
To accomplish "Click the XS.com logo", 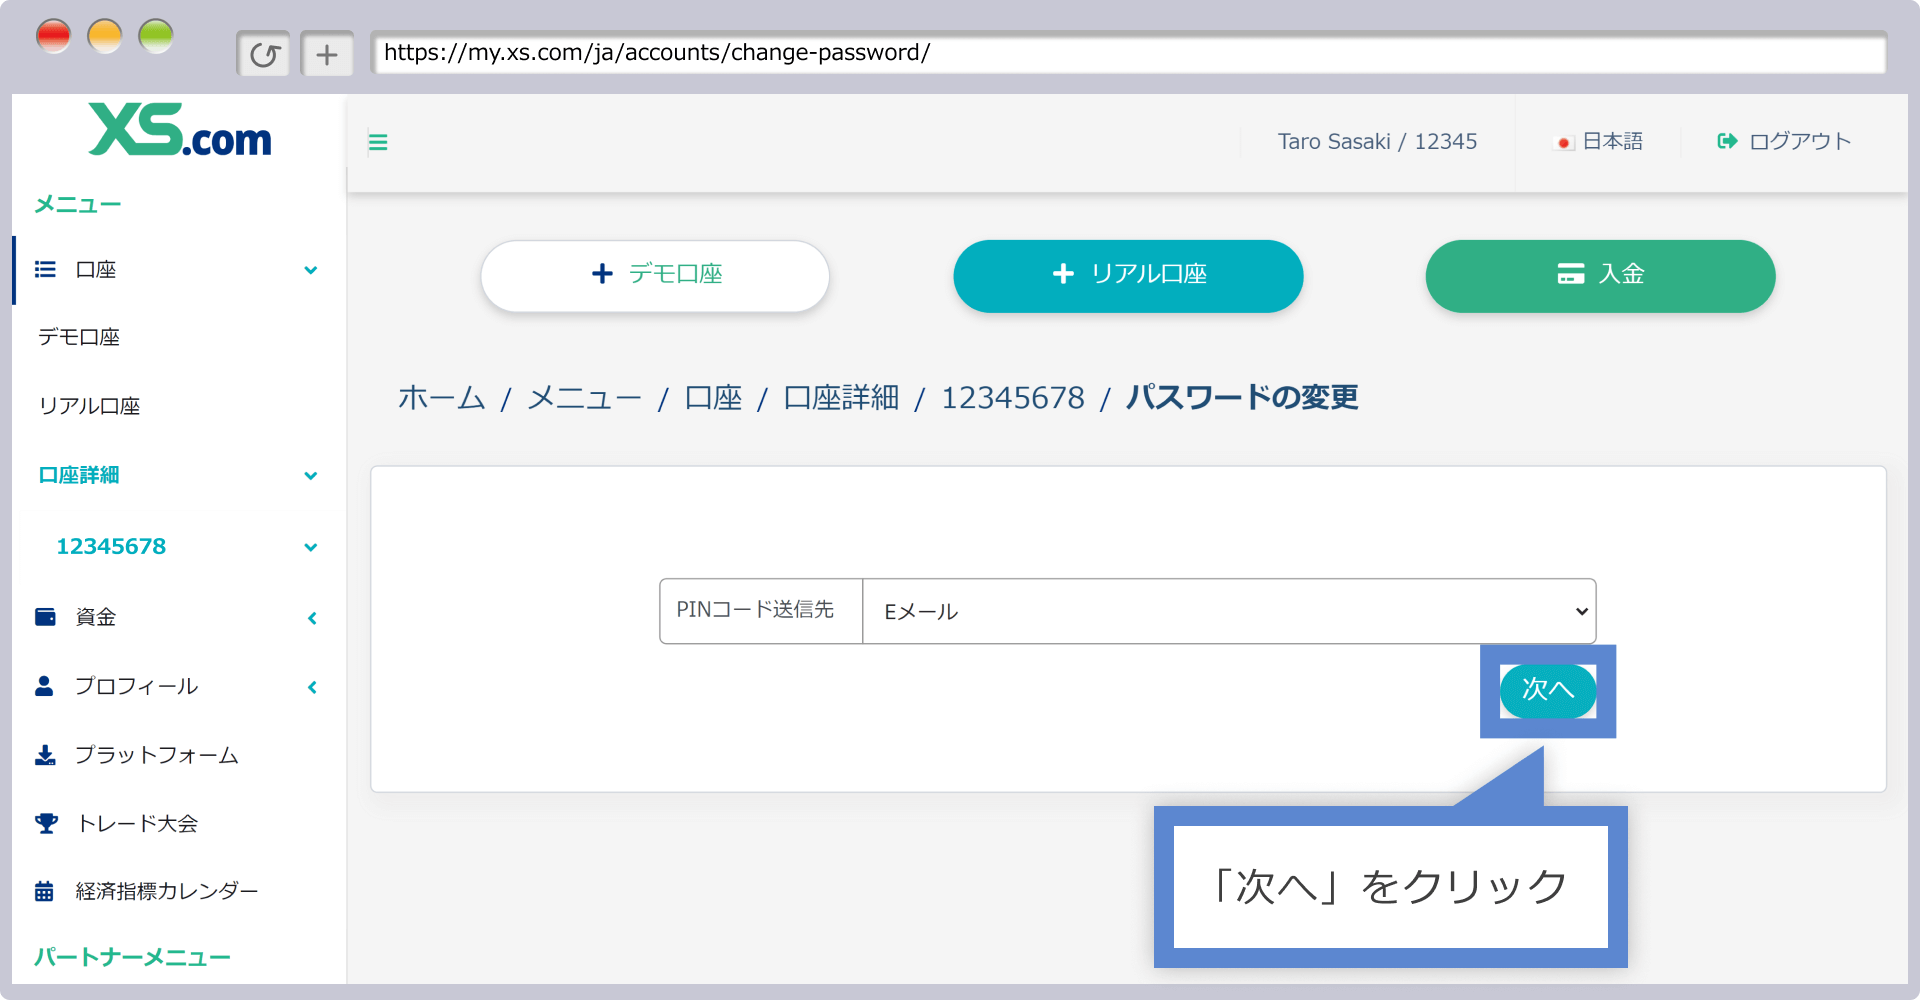I will coord(180,131).
